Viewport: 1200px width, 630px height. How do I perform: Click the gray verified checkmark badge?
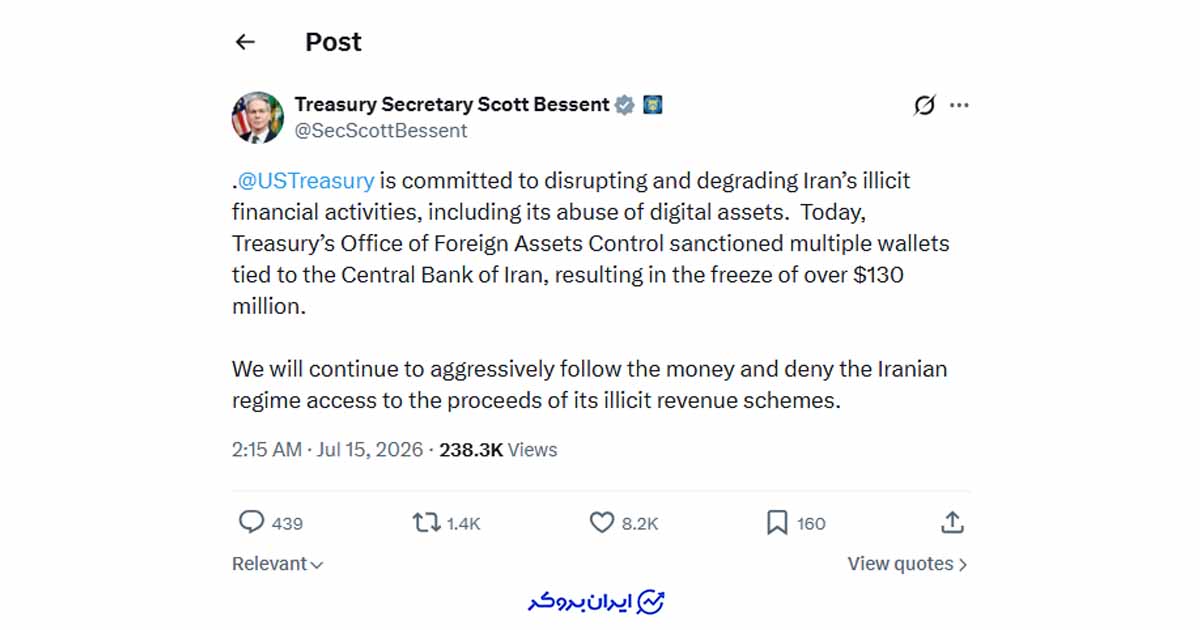(624, 105)
